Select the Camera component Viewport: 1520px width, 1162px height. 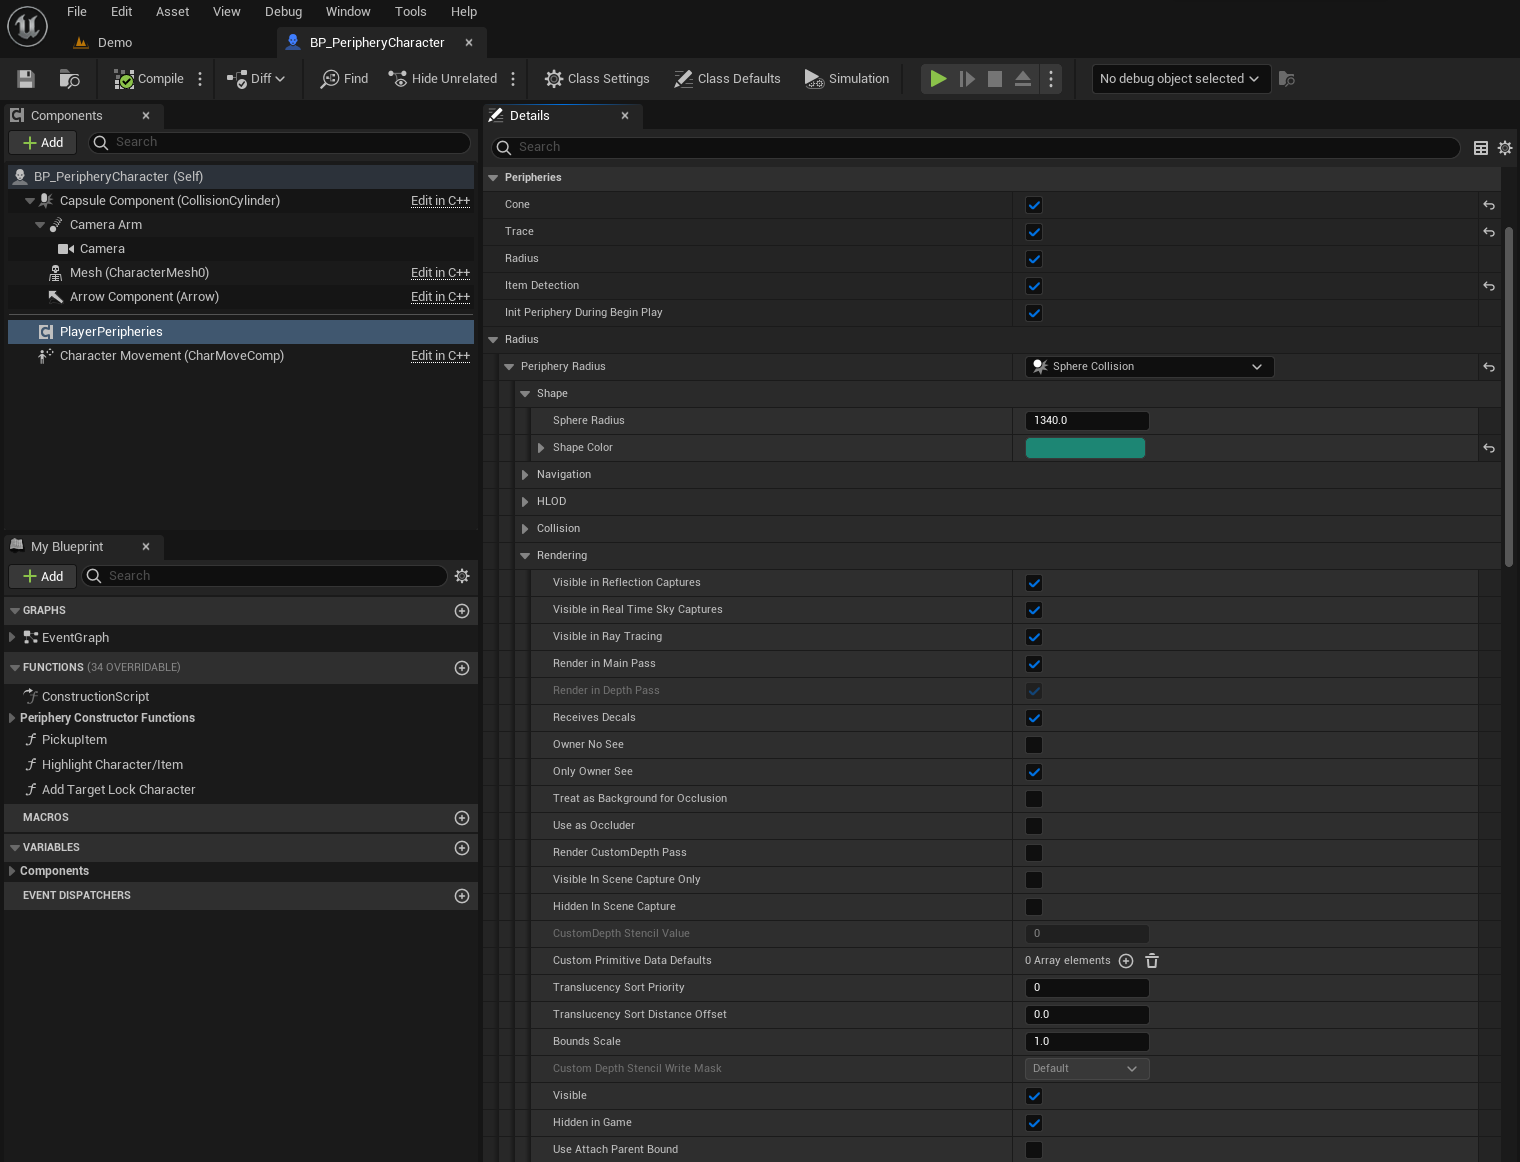tap(102, 249)
